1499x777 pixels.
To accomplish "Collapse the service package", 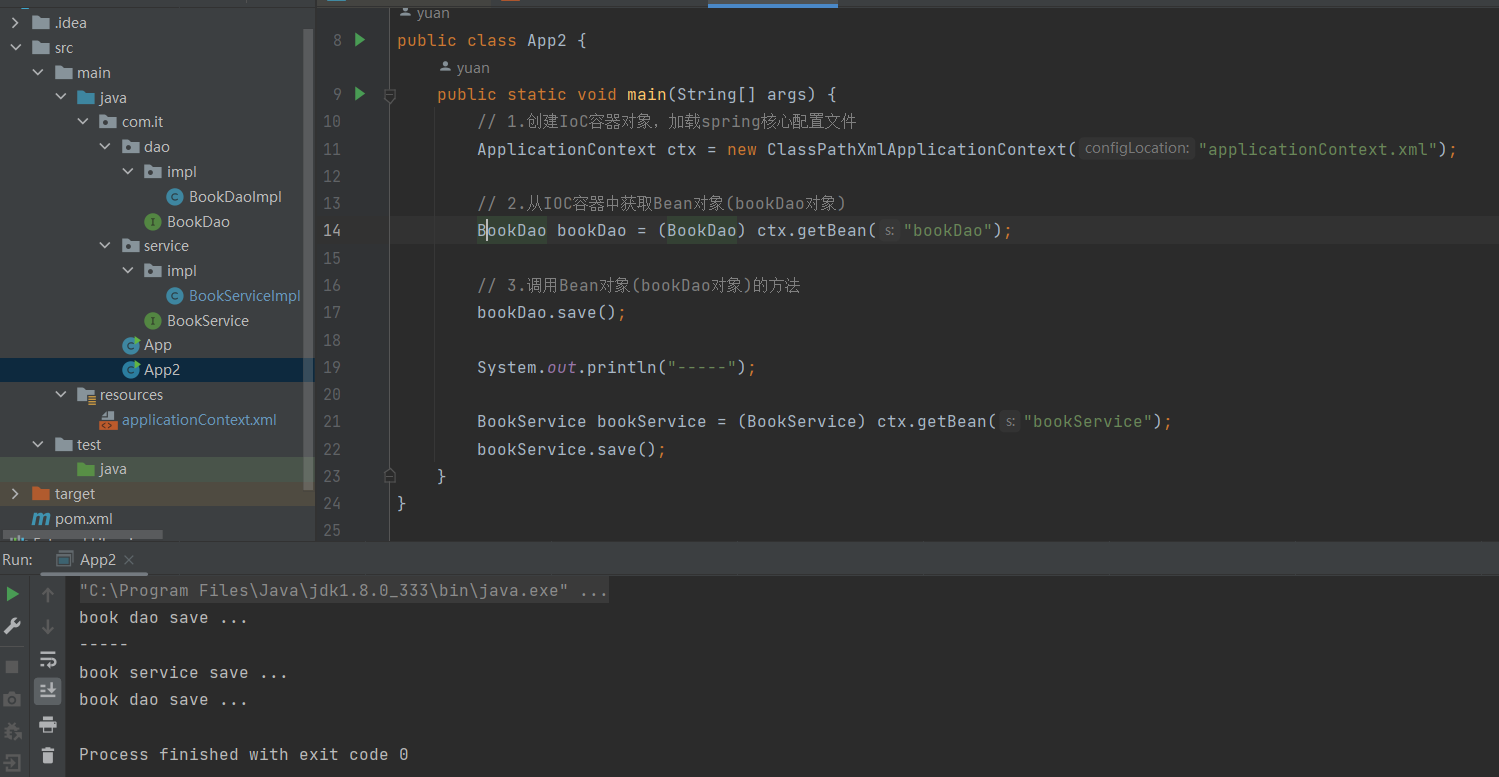I will pyautogui.click(x=105, y=246).
